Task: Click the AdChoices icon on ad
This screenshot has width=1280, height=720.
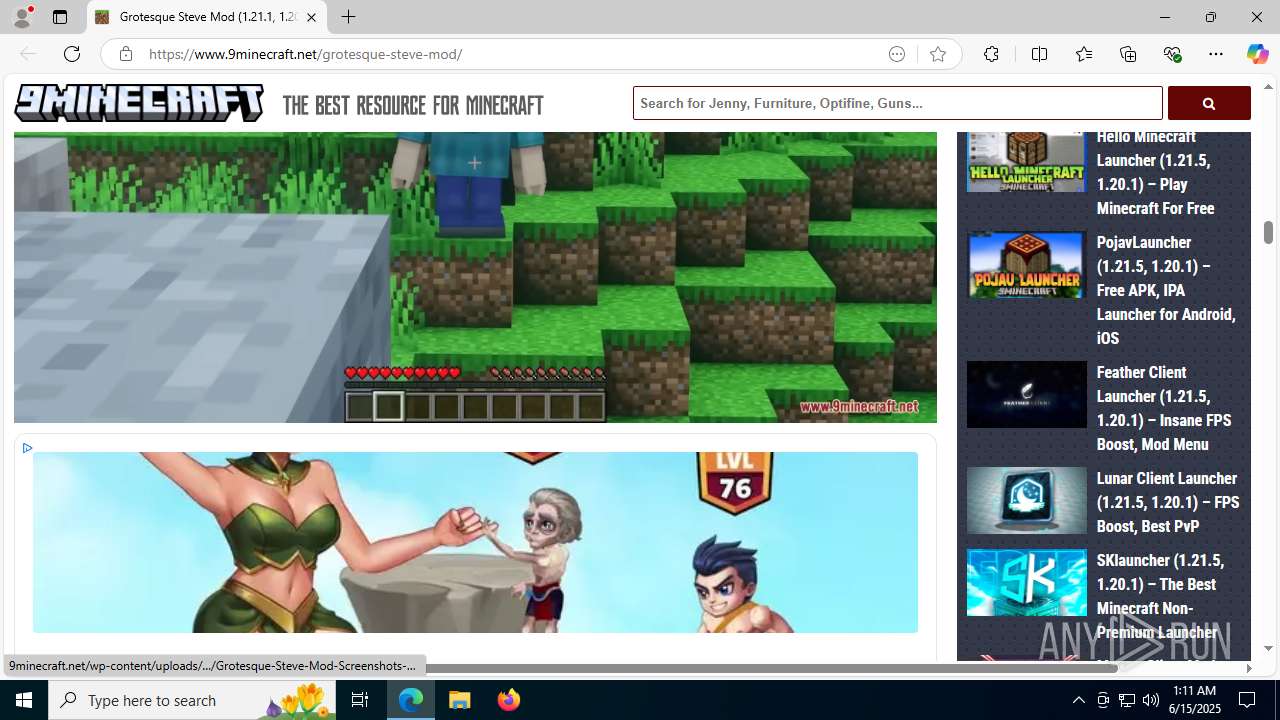Action: pyautogui.click(x=27, y=448)
